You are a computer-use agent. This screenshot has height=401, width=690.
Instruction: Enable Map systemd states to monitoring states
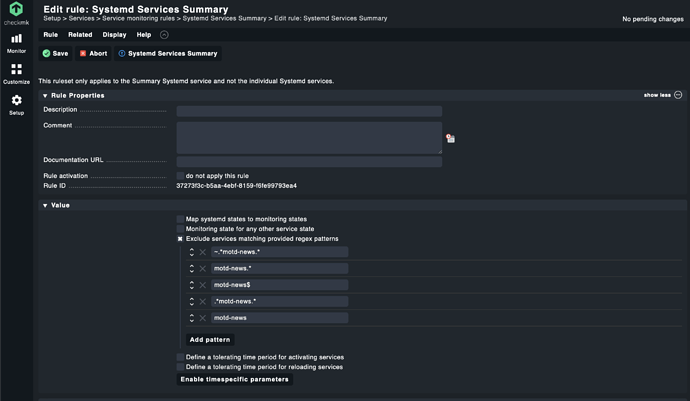(180, 219)
